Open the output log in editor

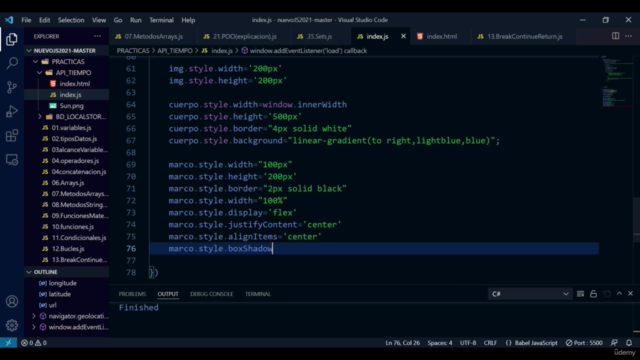coord(607,294)
